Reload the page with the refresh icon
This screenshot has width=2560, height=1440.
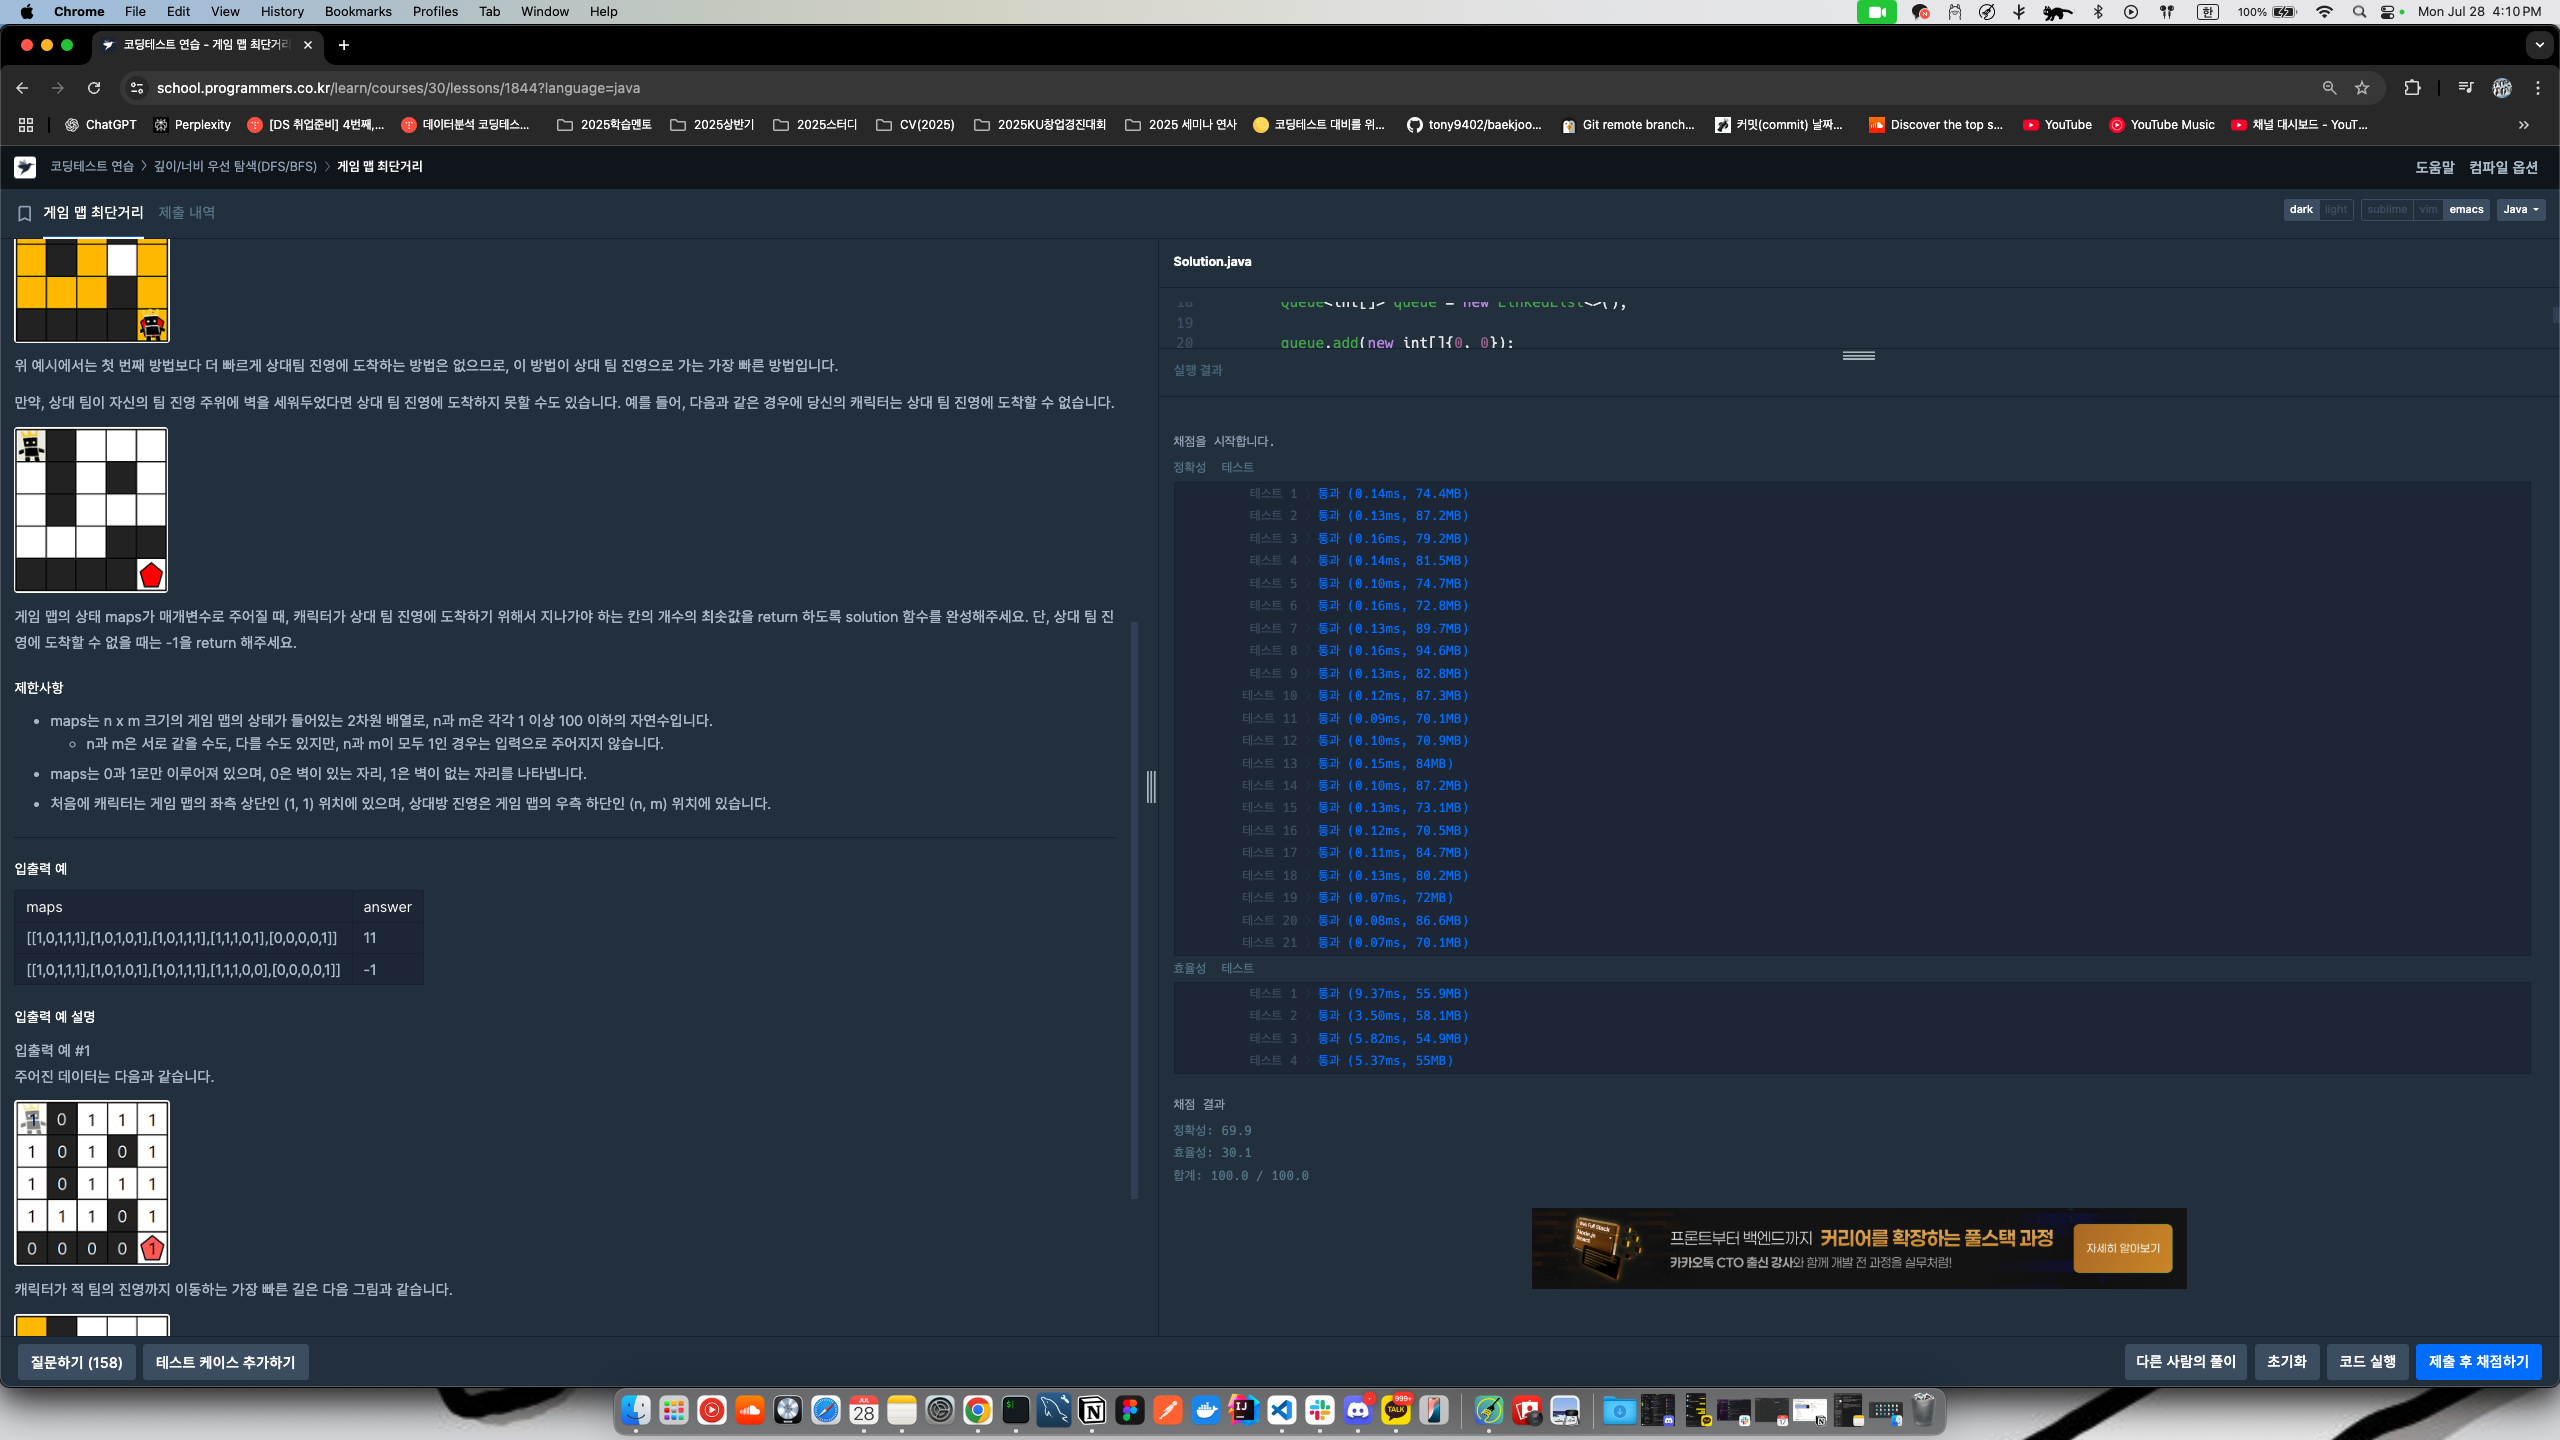(x=94, y=88)
